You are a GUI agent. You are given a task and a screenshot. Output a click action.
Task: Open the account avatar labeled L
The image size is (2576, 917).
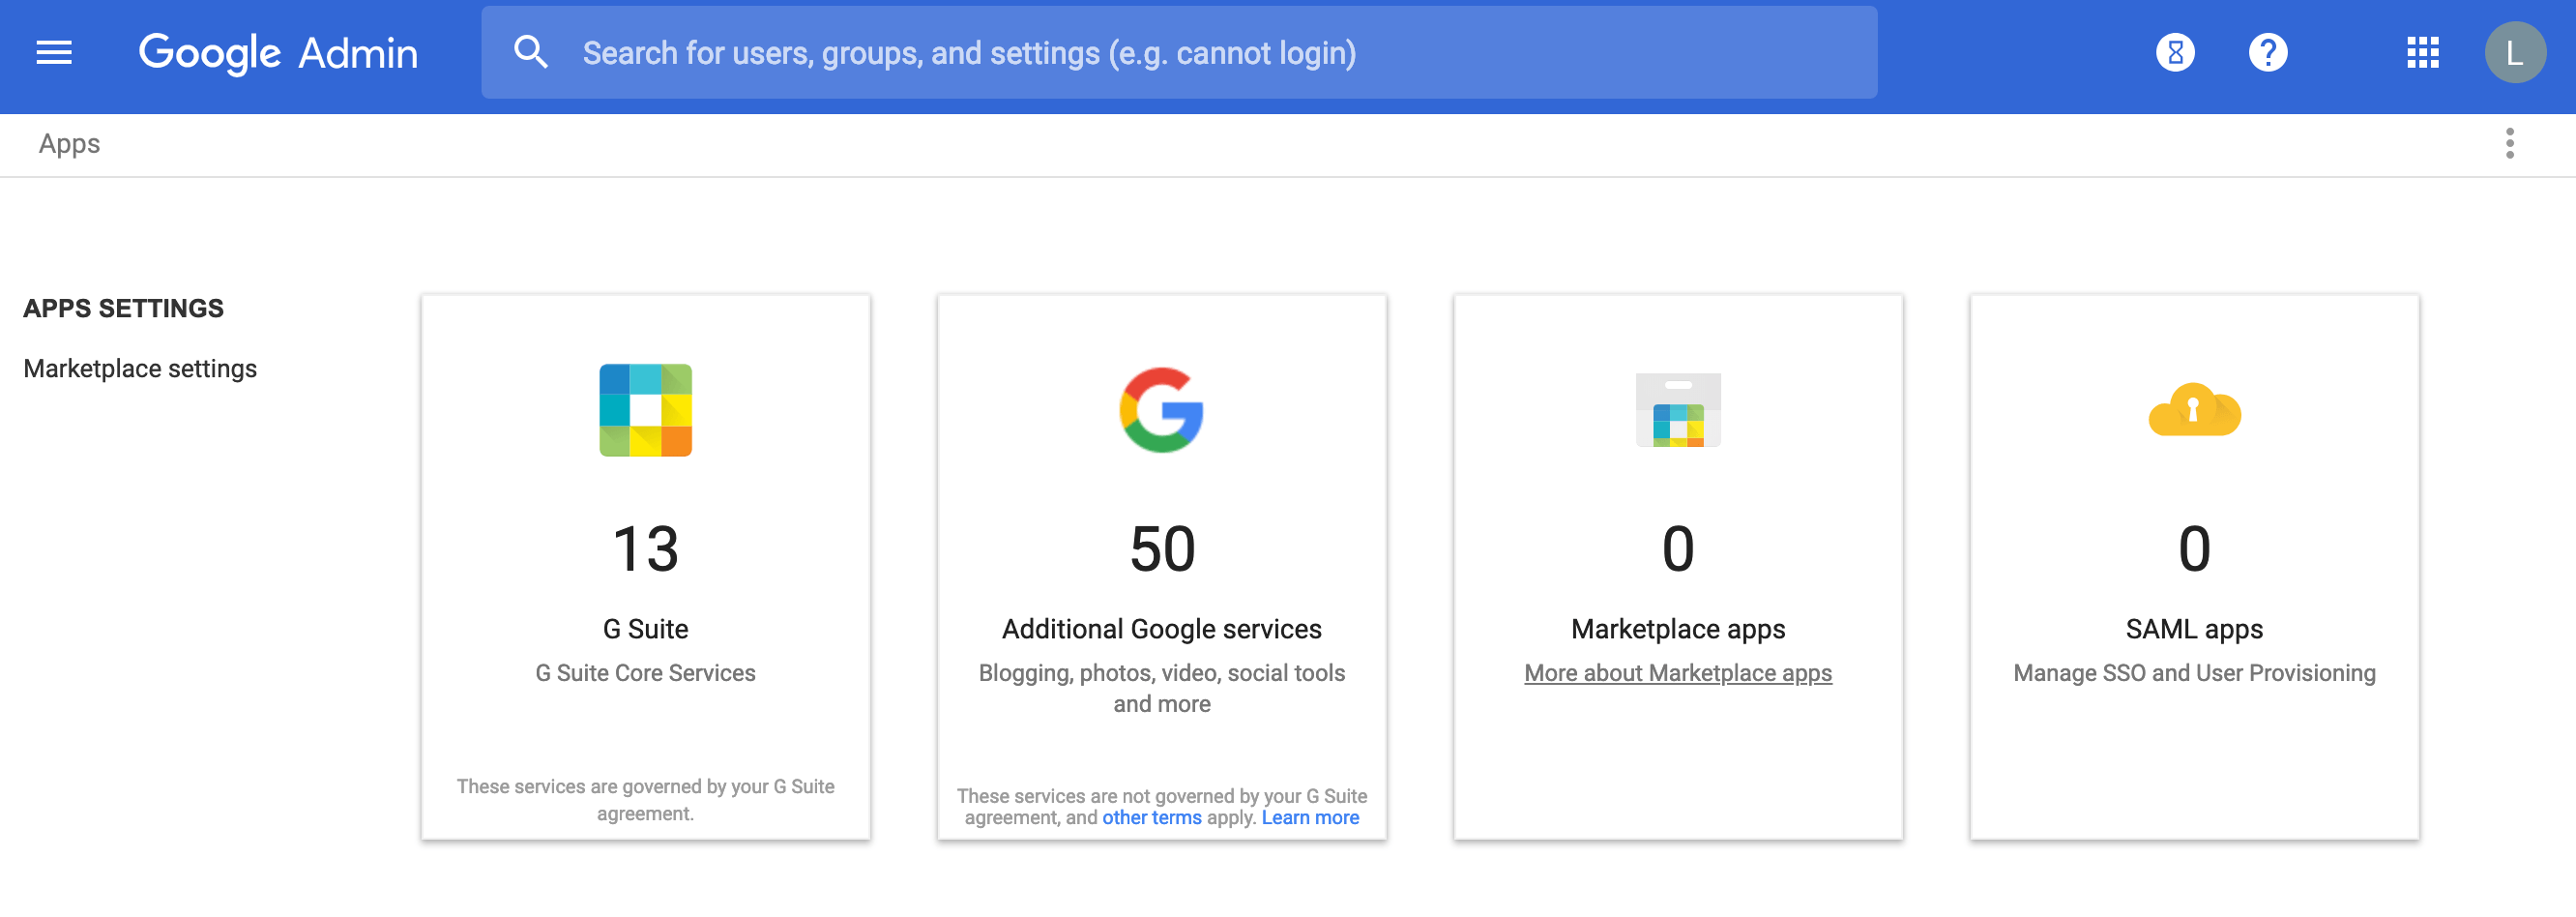pyautogui.click(x=2514, y=52)
